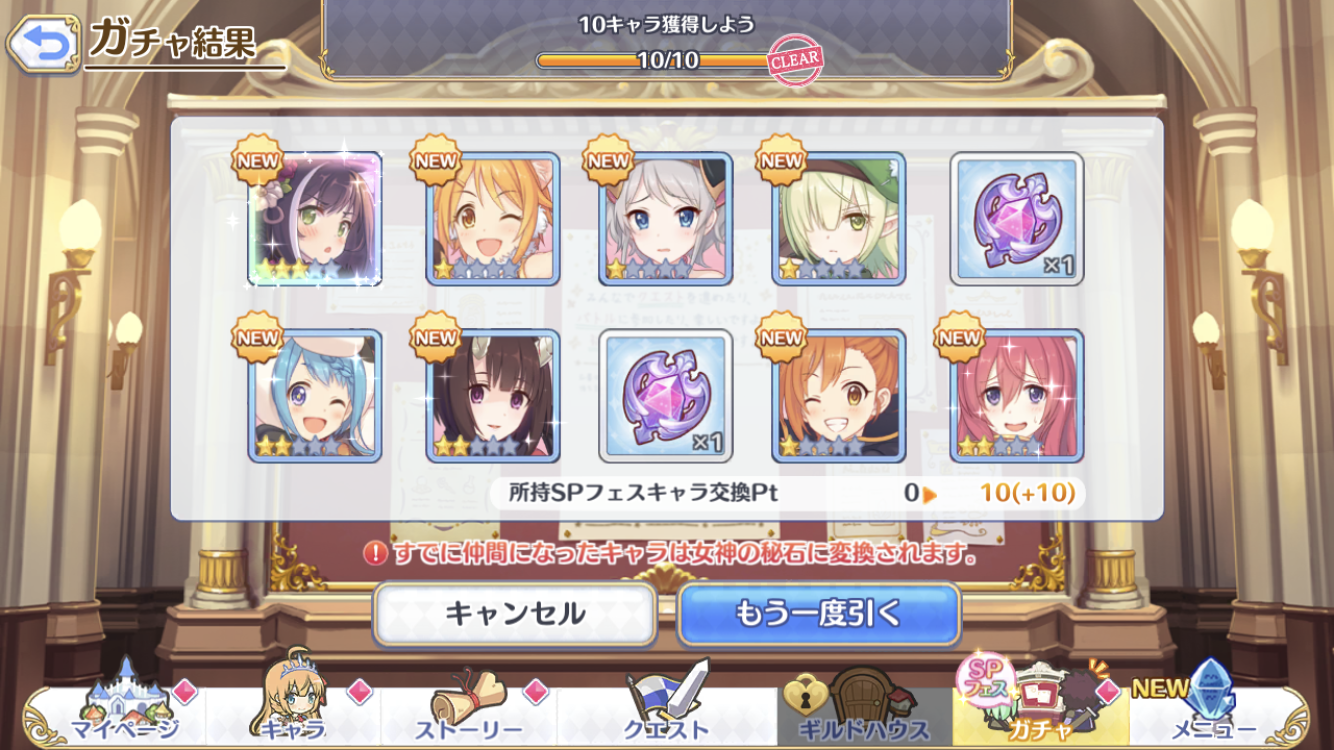Select the orange-haired winking cat-ear character

point(493,219)
